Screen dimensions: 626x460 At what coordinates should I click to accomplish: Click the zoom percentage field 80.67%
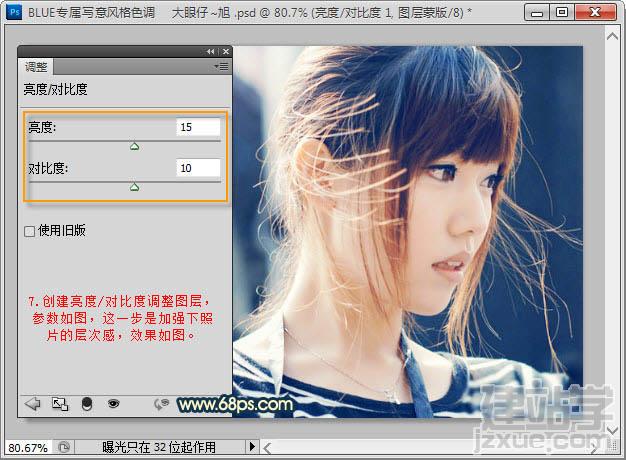point(28,448)
